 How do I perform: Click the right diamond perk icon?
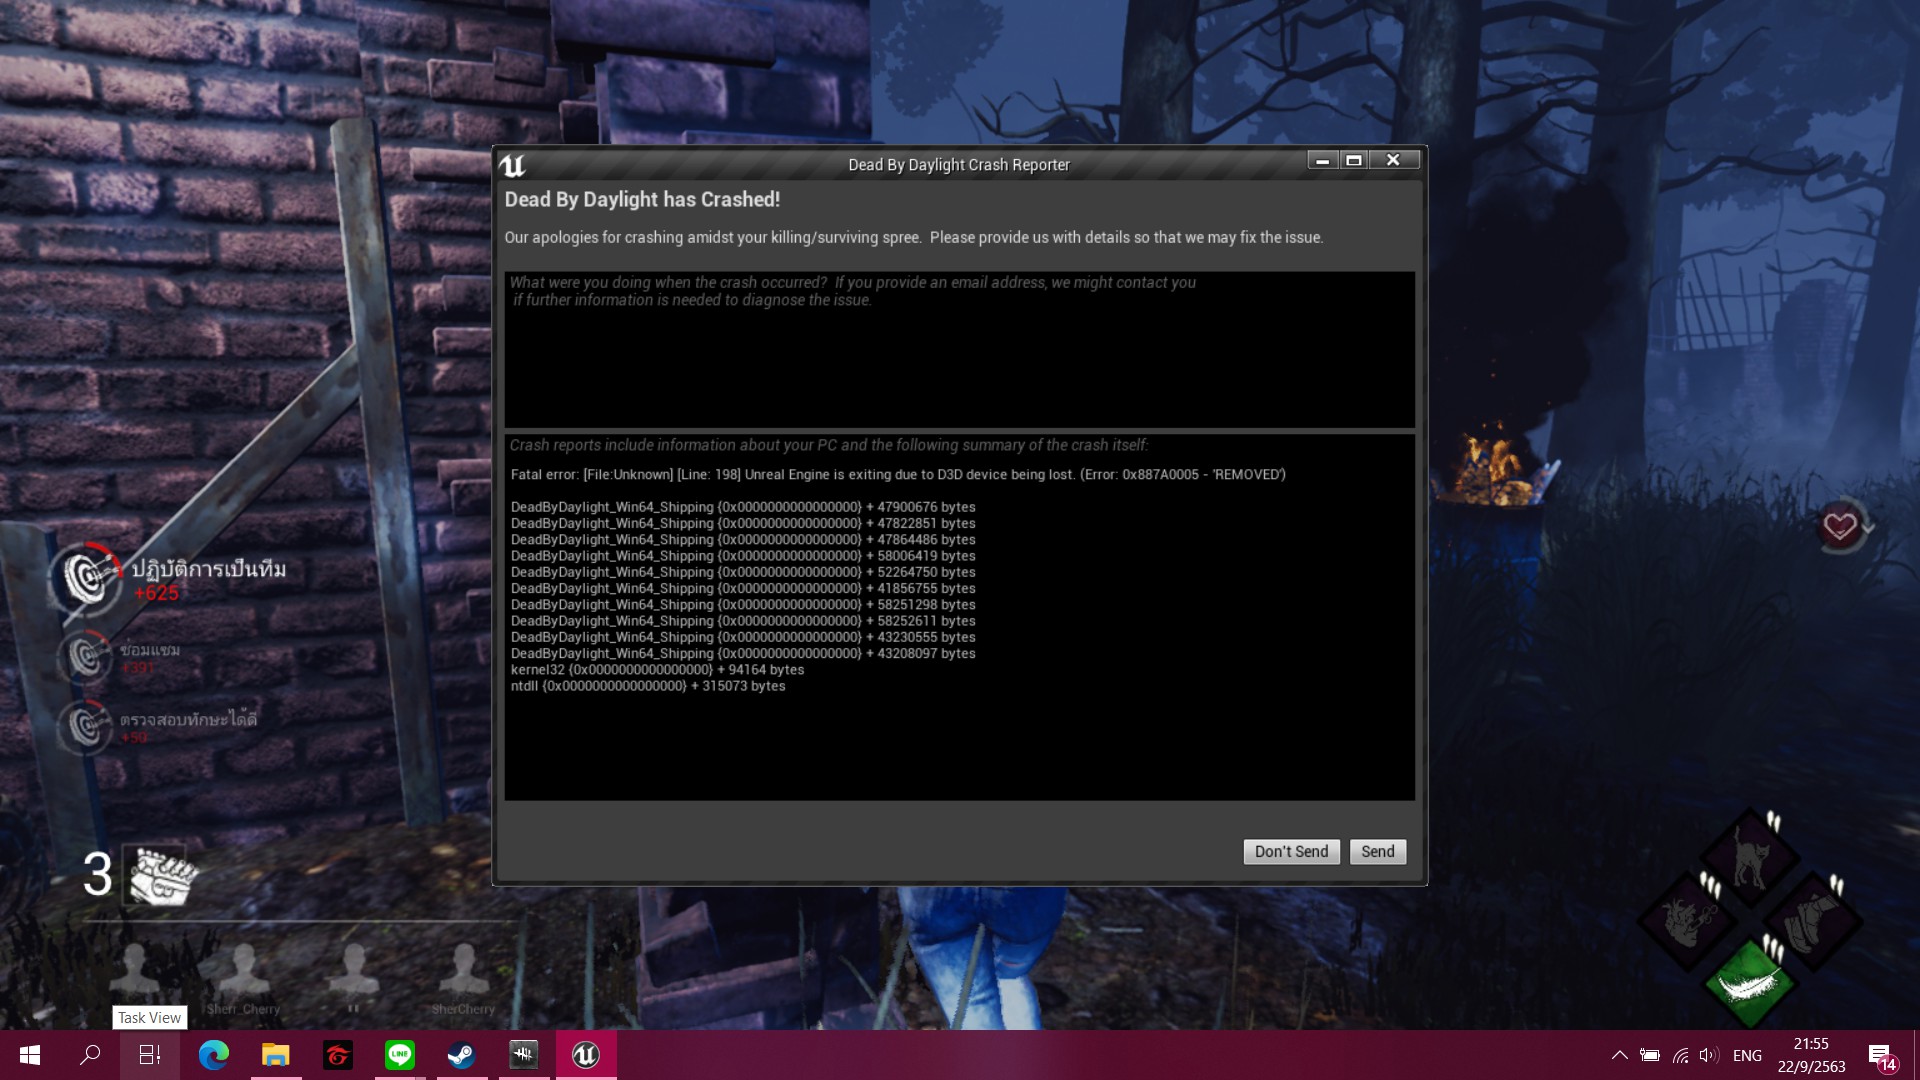1813,920
